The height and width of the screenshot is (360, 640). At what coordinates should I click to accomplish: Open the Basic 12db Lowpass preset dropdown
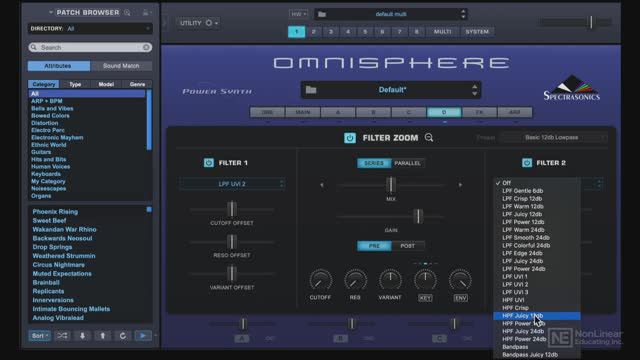click(553, 138)
